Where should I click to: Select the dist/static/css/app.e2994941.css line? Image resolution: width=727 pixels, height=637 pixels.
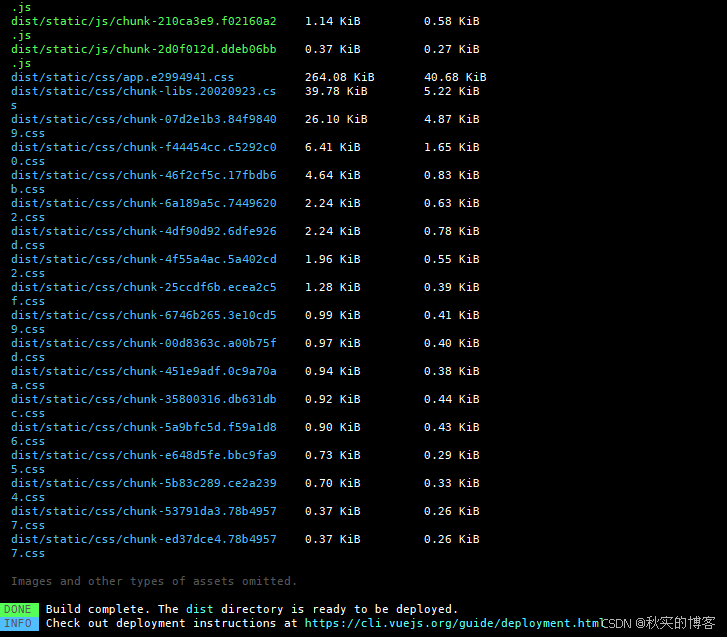(122, 77)
